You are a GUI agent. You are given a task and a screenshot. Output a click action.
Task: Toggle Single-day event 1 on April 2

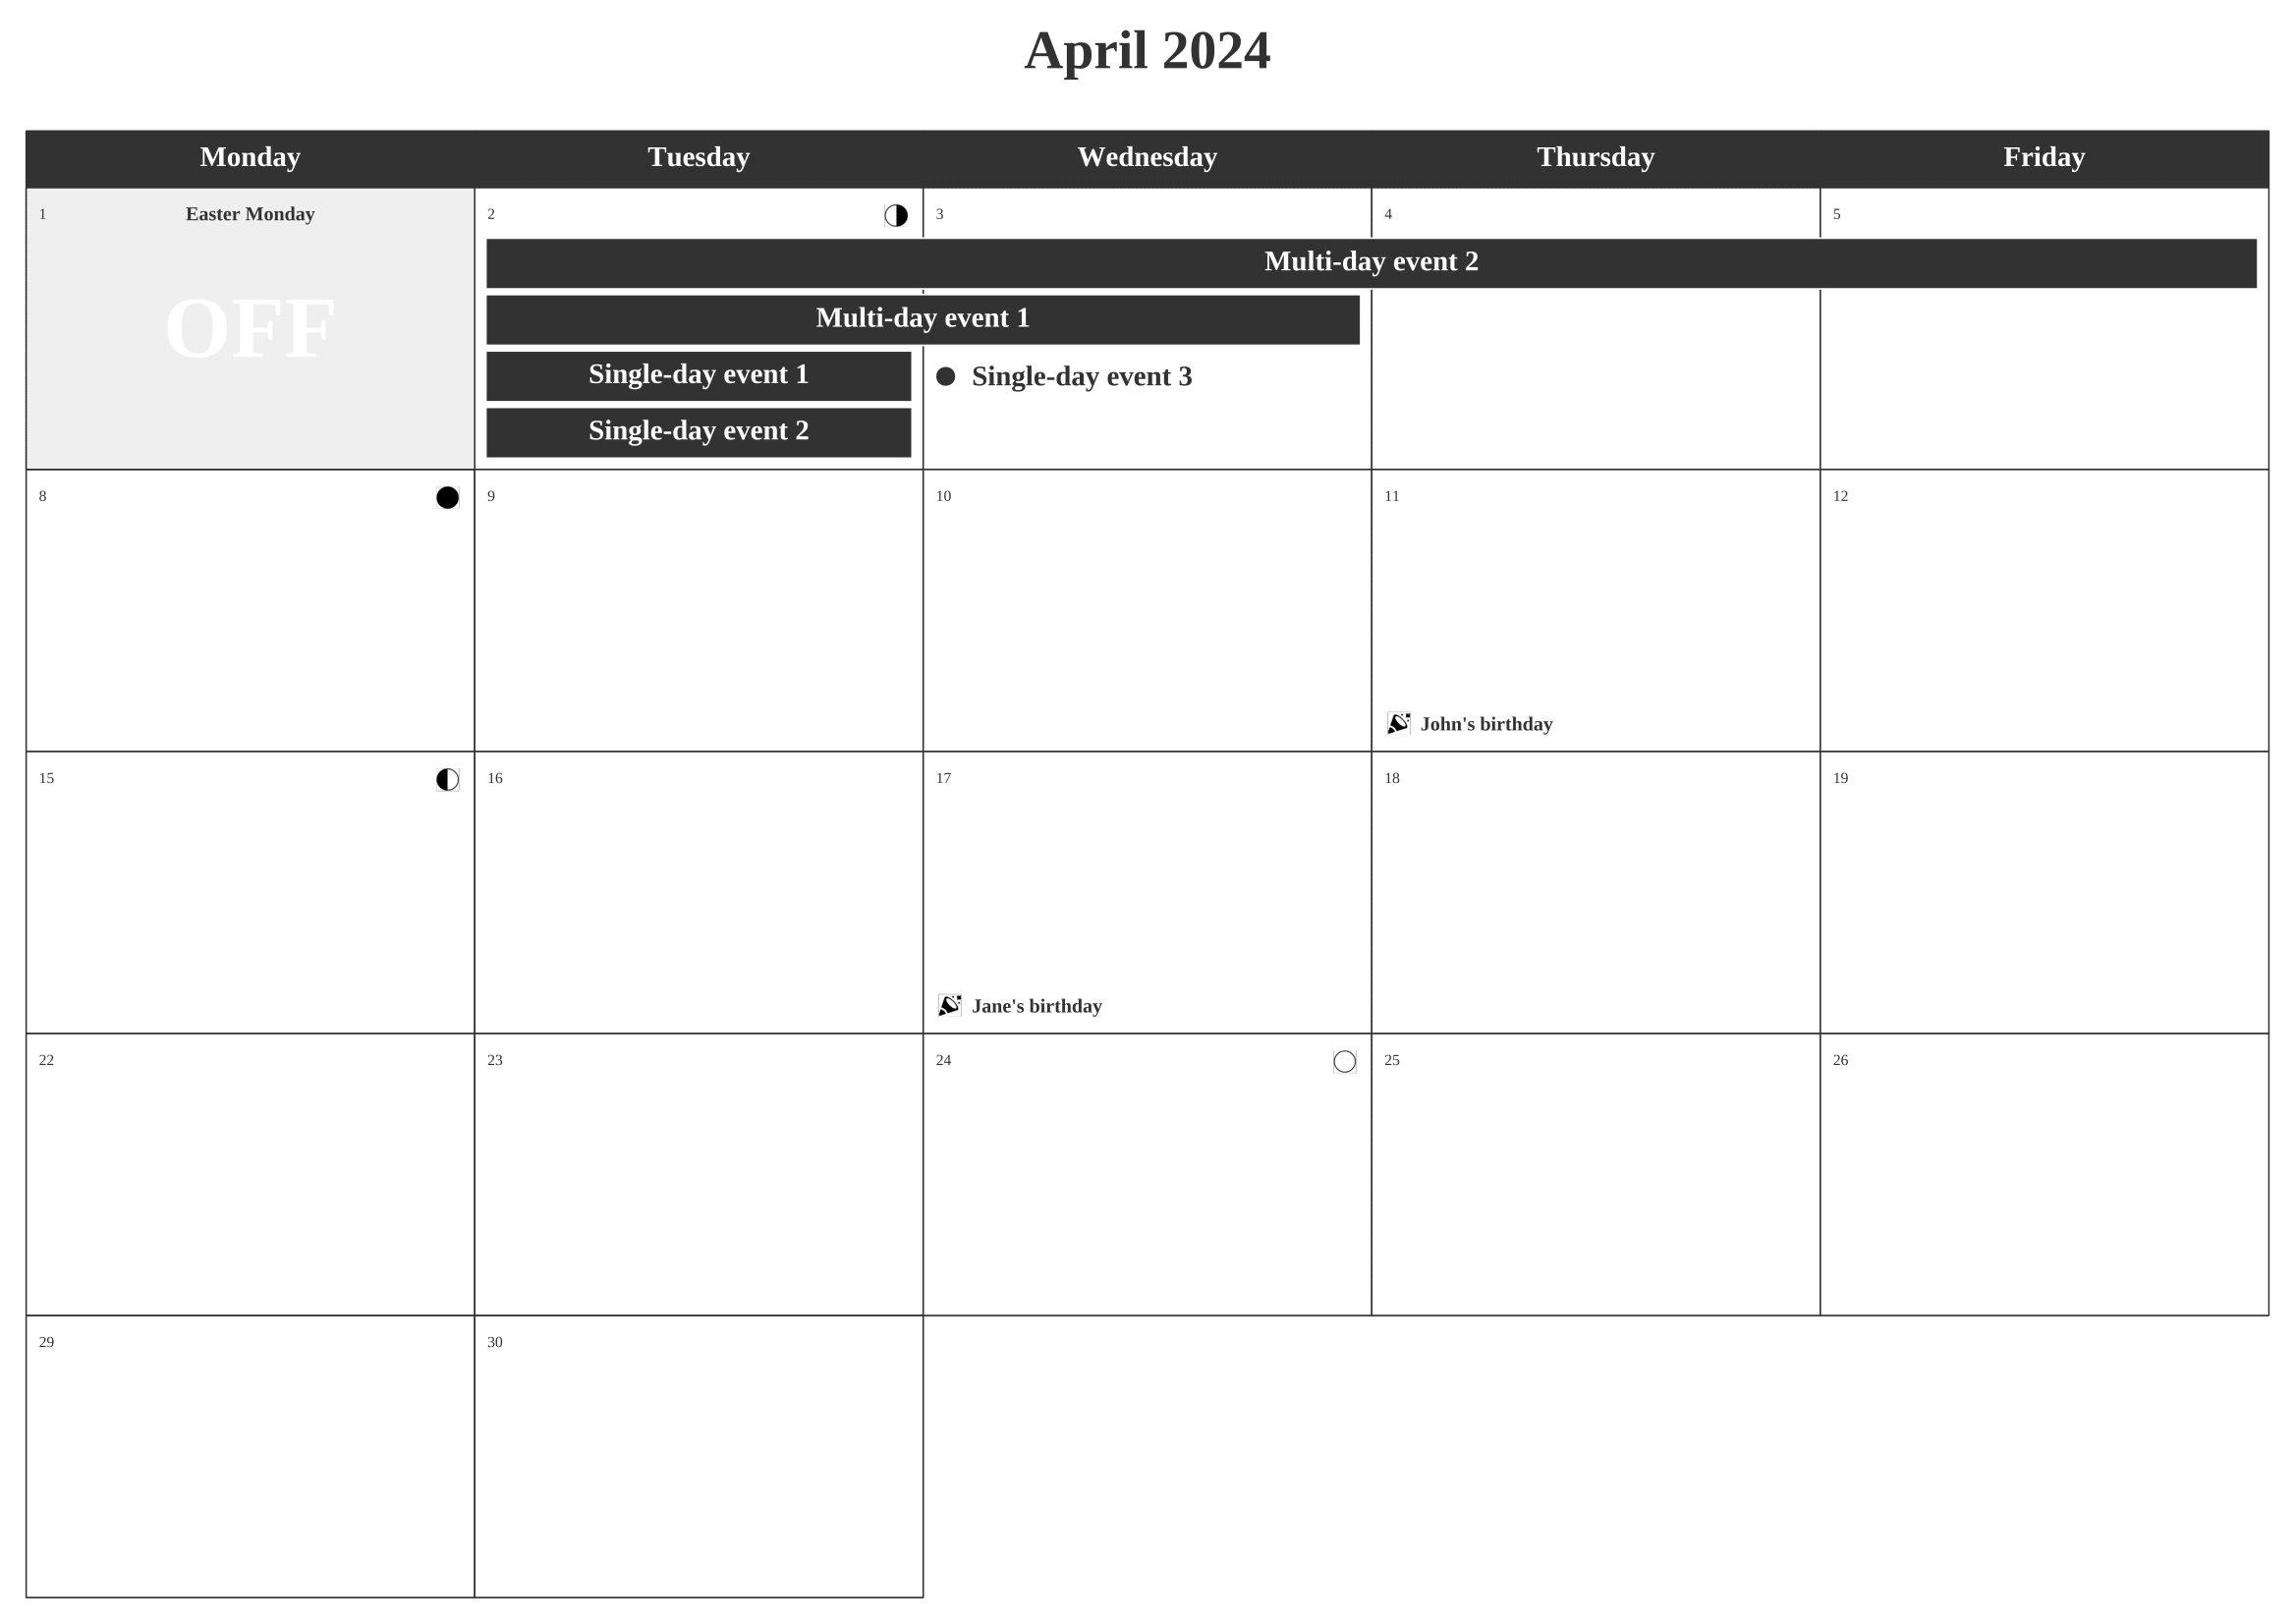(698, 376)
